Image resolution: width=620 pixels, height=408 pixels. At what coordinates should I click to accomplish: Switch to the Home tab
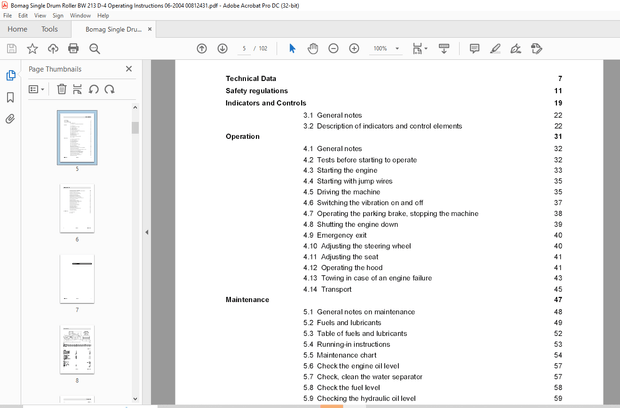coord(17,29)
